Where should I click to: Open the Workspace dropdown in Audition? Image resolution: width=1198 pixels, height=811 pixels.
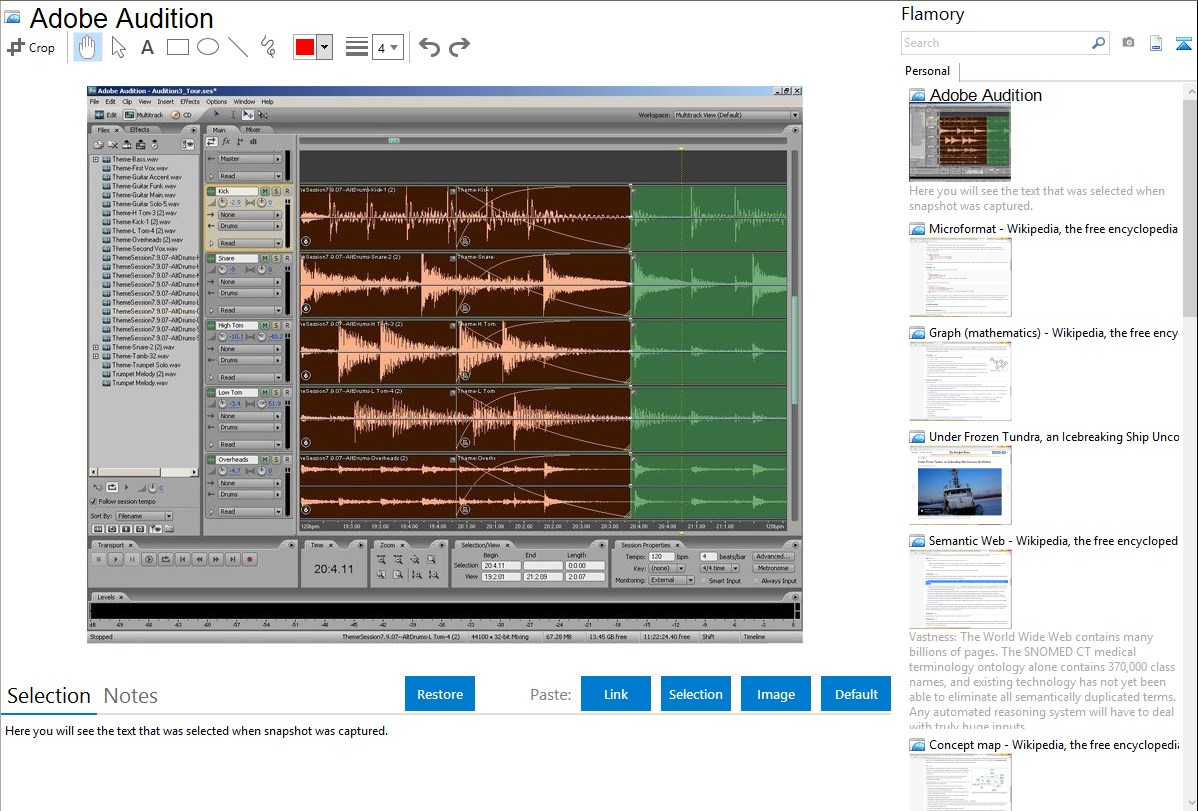coord(736,115)
